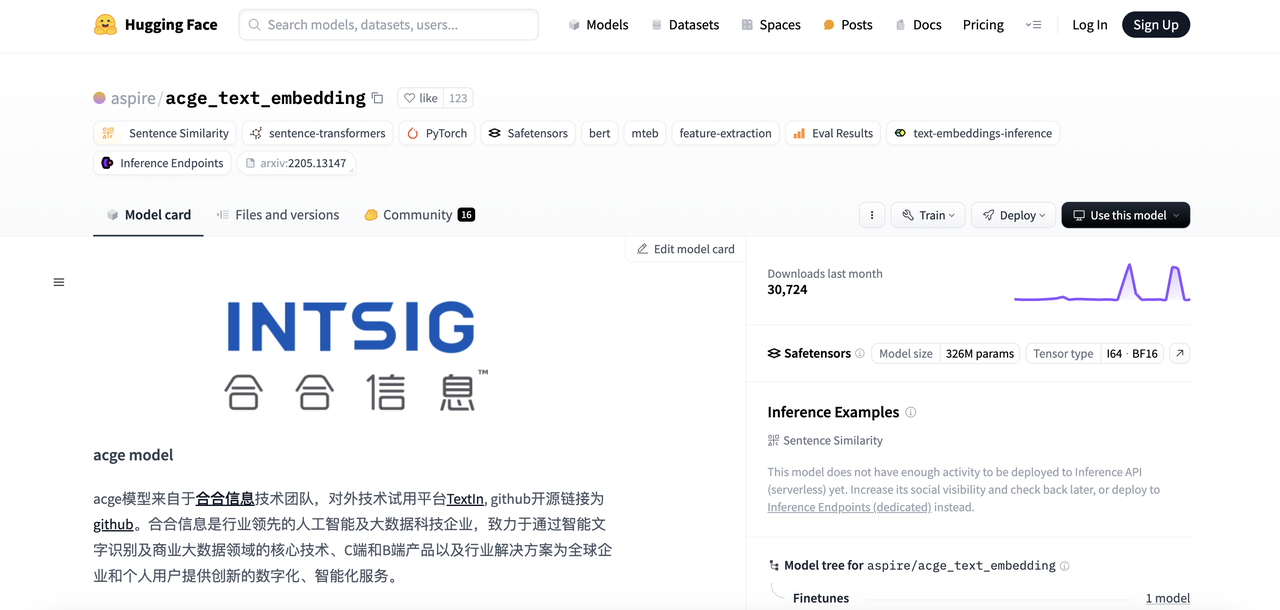This screenshot has height=610, width=1280.
Task: Select the Model card tab
Action: click(x=148, y=215)
